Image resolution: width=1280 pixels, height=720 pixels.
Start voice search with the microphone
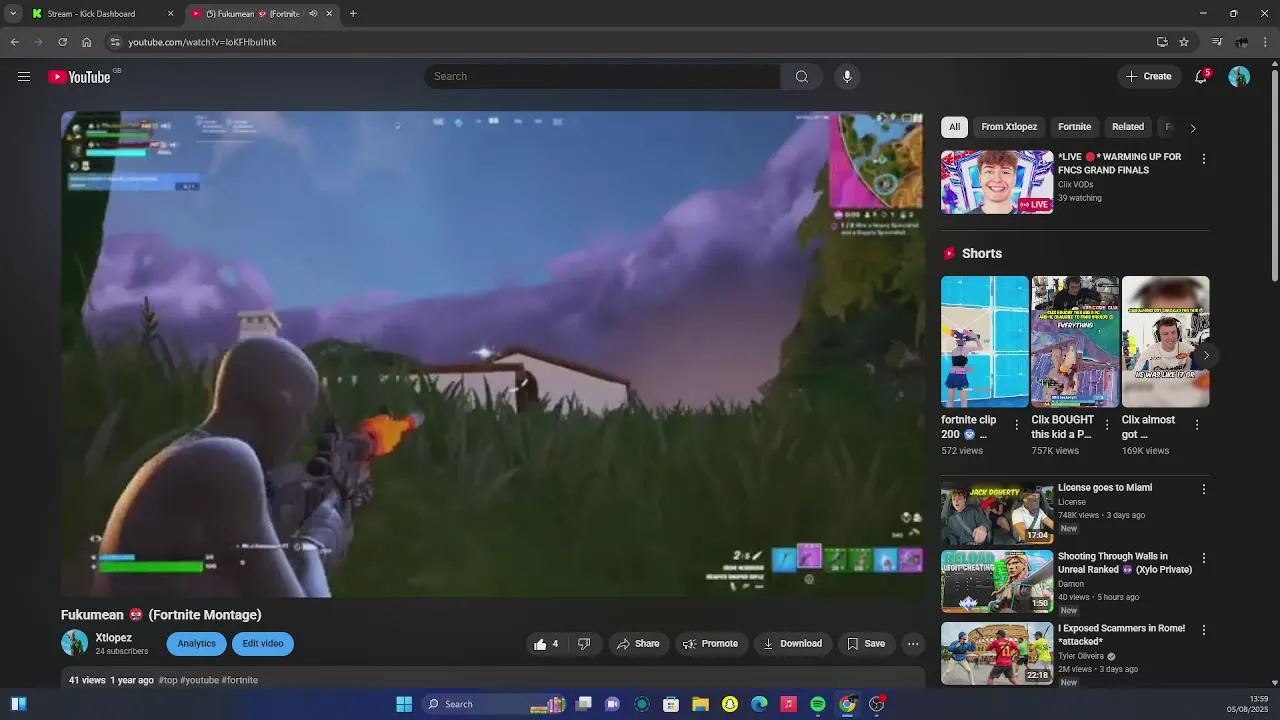(847, 77)
